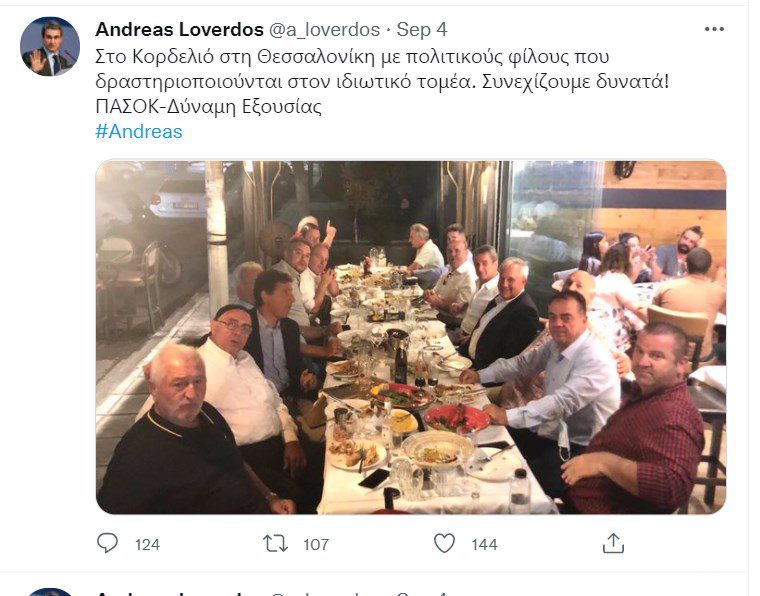Open the Andreas Loverdos display name link
This screenshot has height=596, width=760.
coord(179,30)
